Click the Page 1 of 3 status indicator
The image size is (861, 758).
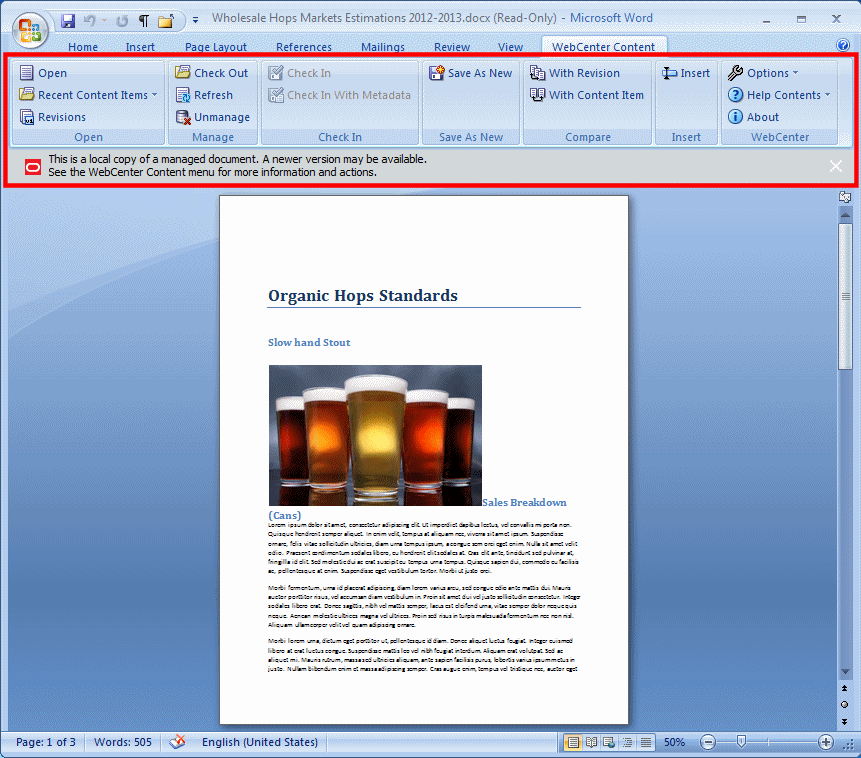[46, 742]
